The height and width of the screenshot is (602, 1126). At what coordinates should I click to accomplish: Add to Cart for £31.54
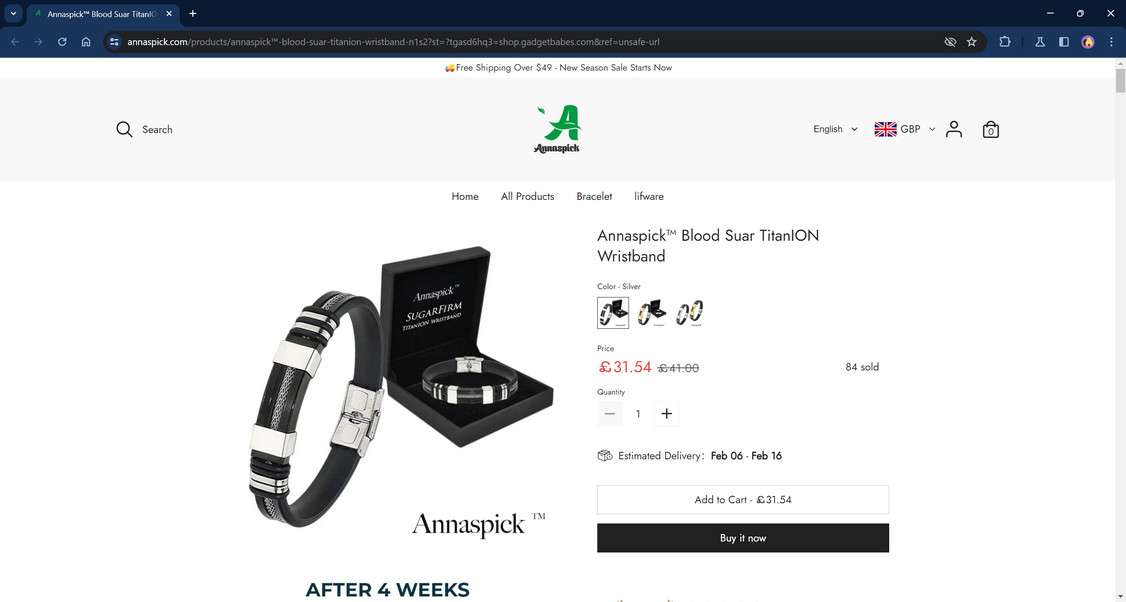pyautogui.click(x=743, y=499)
